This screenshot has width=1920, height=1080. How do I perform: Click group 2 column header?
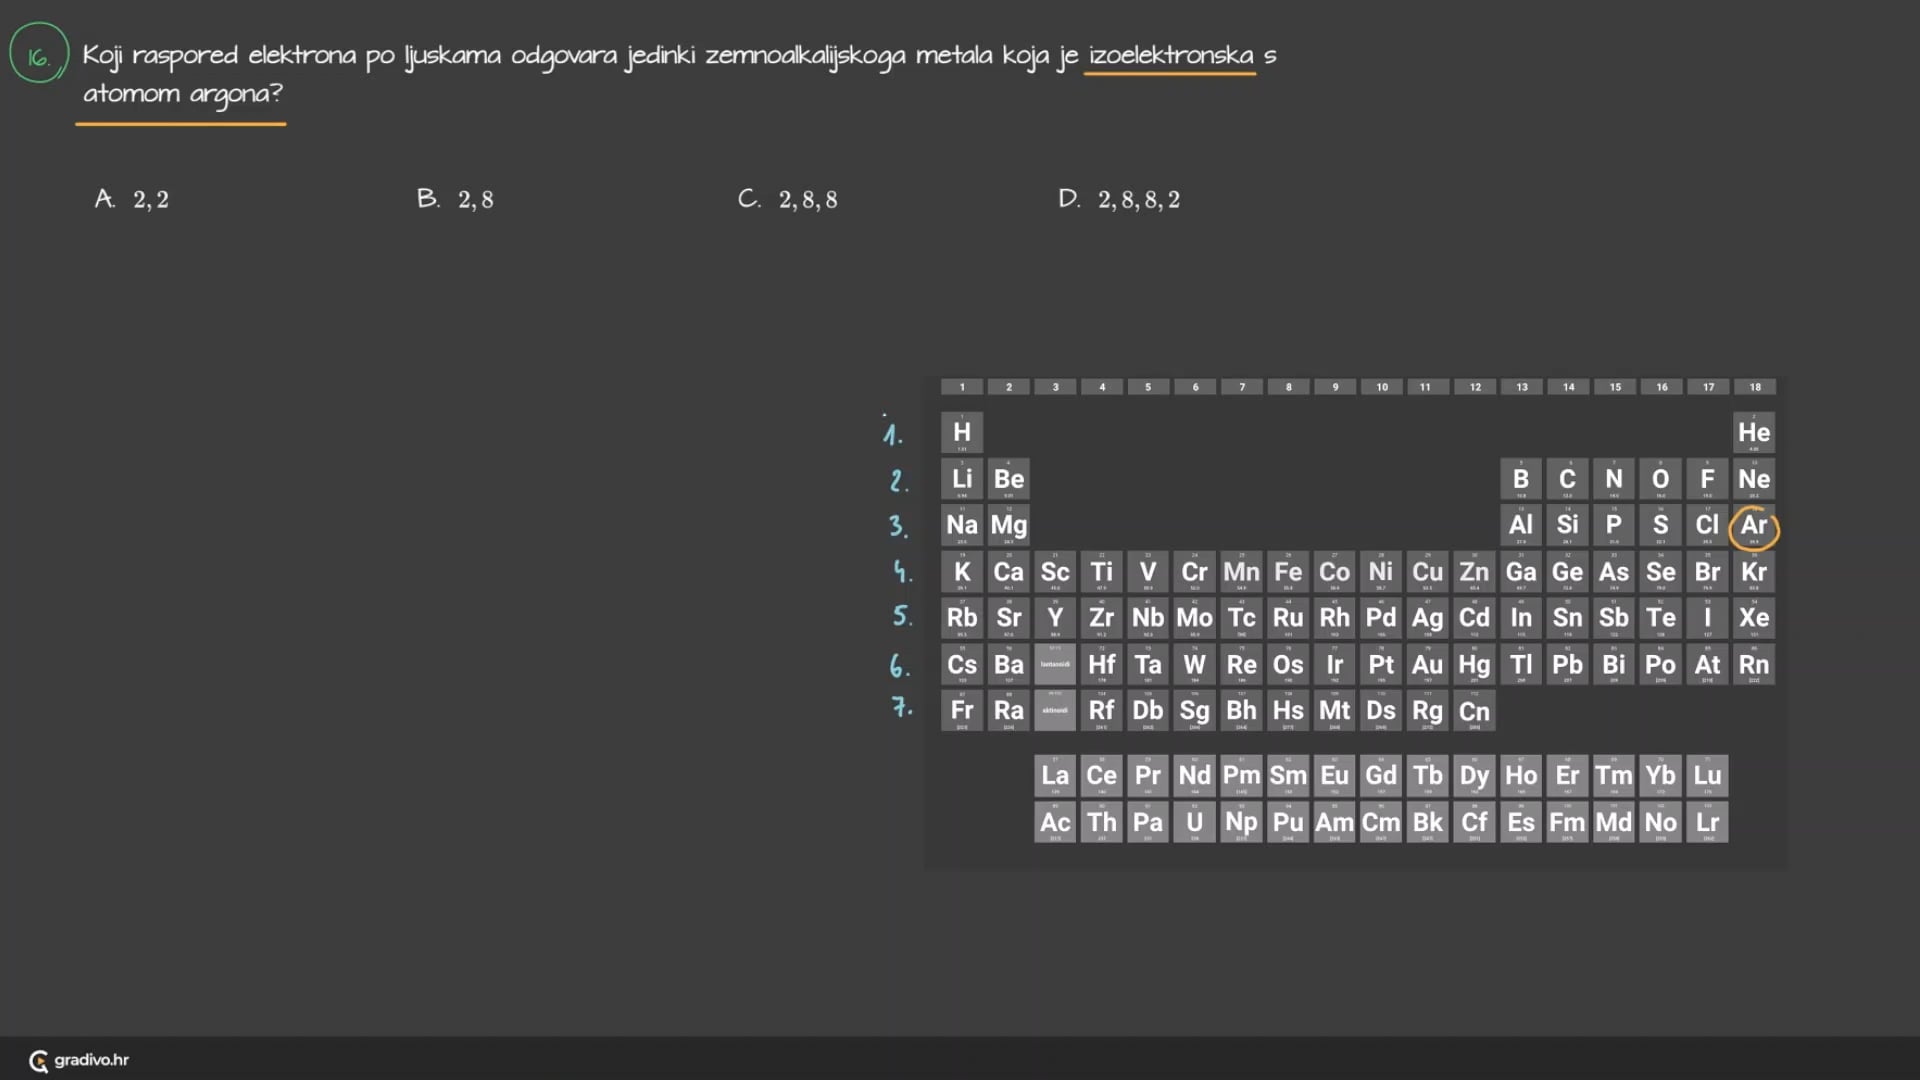[1008, 387]
